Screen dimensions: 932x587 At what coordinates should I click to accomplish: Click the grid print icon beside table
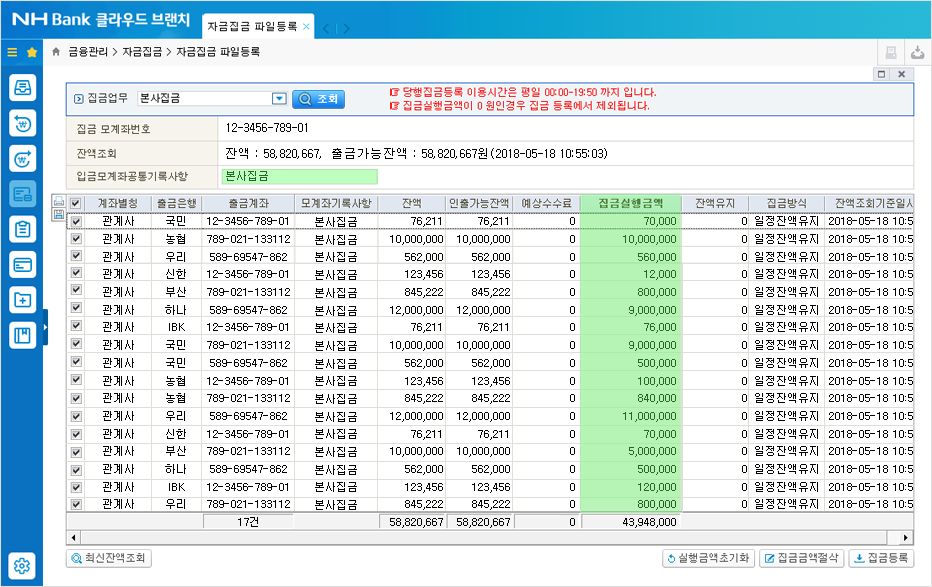click(59, 202)
